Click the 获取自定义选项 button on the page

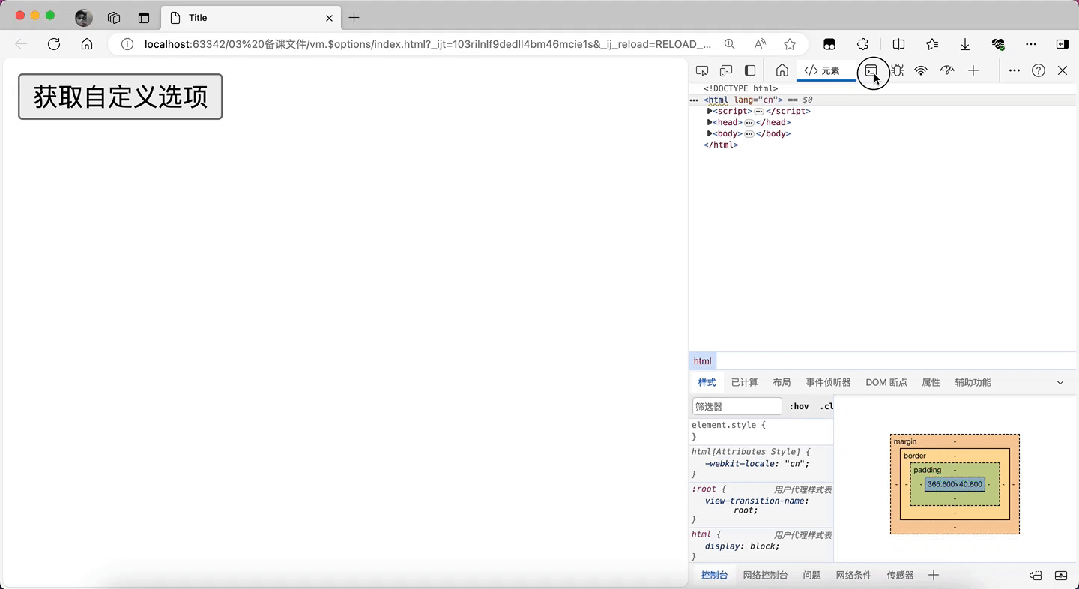tap(120, 96)
